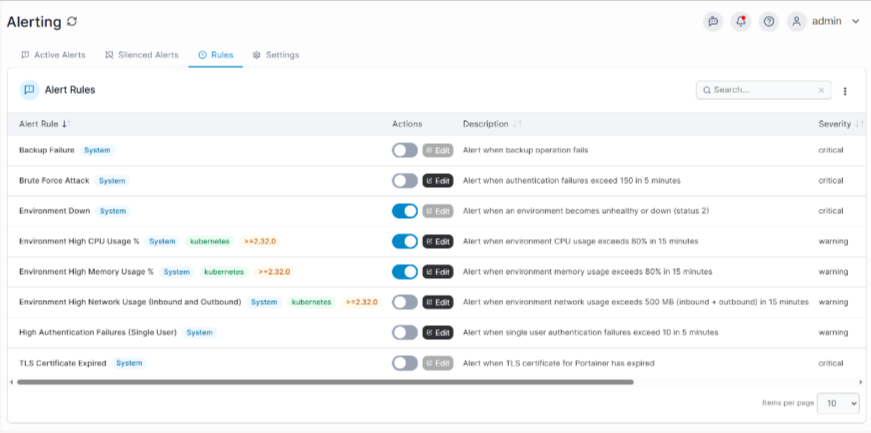
Task: Click the admin user avatar icon
Action: tap(797, 22)
